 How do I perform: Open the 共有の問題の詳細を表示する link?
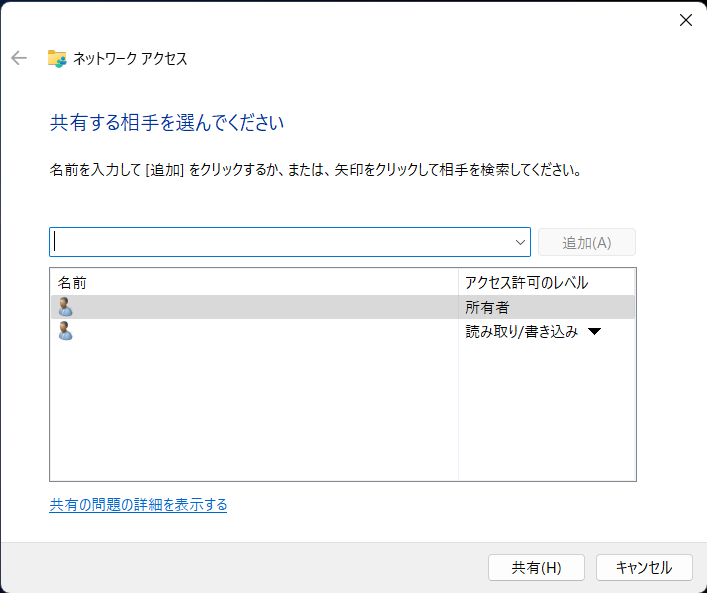tap(138, 505)
